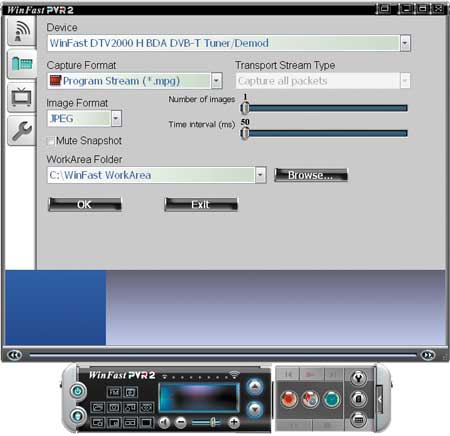Switch to the capture settings folder tab
This screenshot has height=436, width=450.
[22, 64]
